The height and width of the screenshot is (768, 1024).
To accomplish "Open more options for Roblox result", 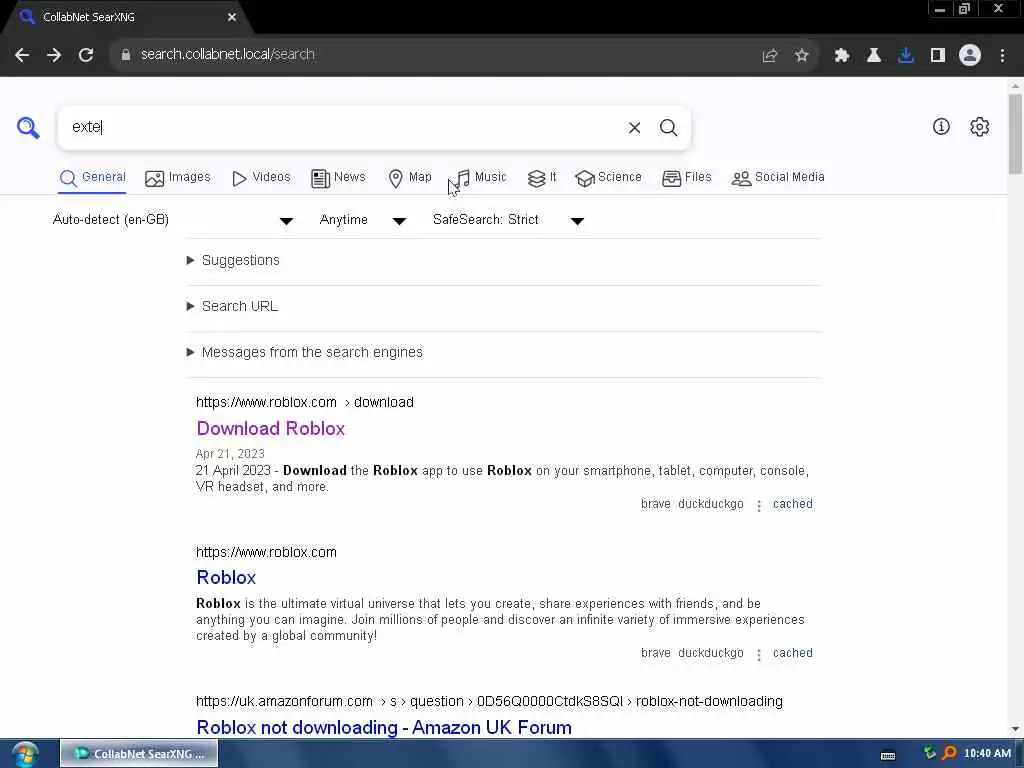I will coord(758,654).
